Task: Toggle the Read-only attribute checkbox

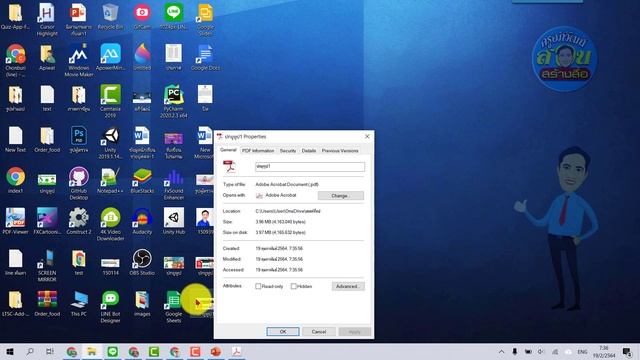Action: 258,287
